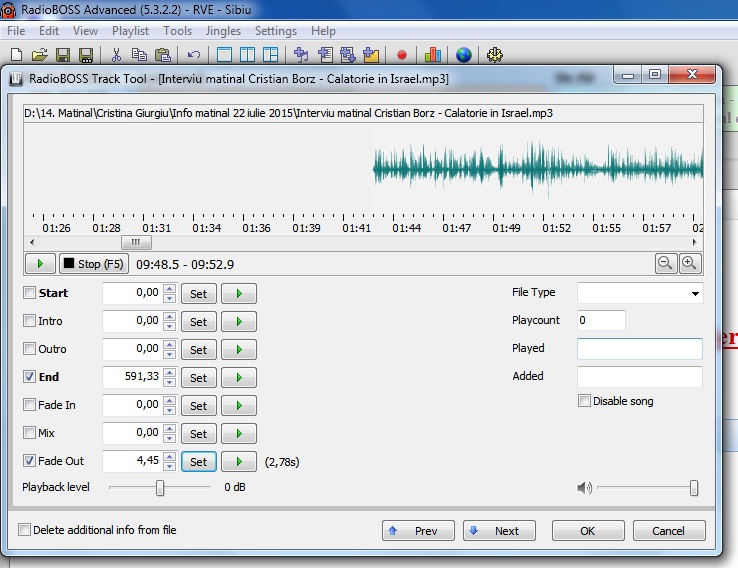Decrease the End value with down arrow
The width and height of the screenshot is (738, 568).
(x=169, y=382)
